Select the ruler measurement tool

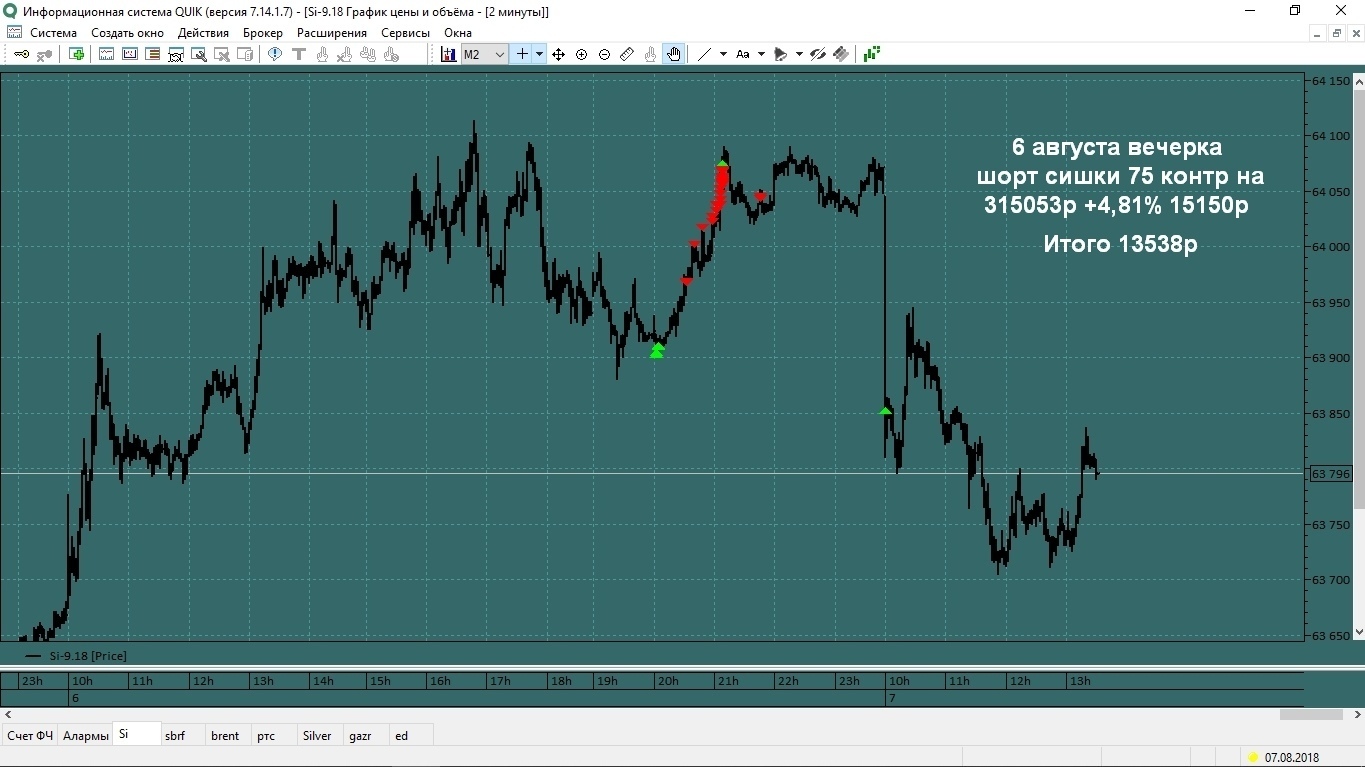626,54
